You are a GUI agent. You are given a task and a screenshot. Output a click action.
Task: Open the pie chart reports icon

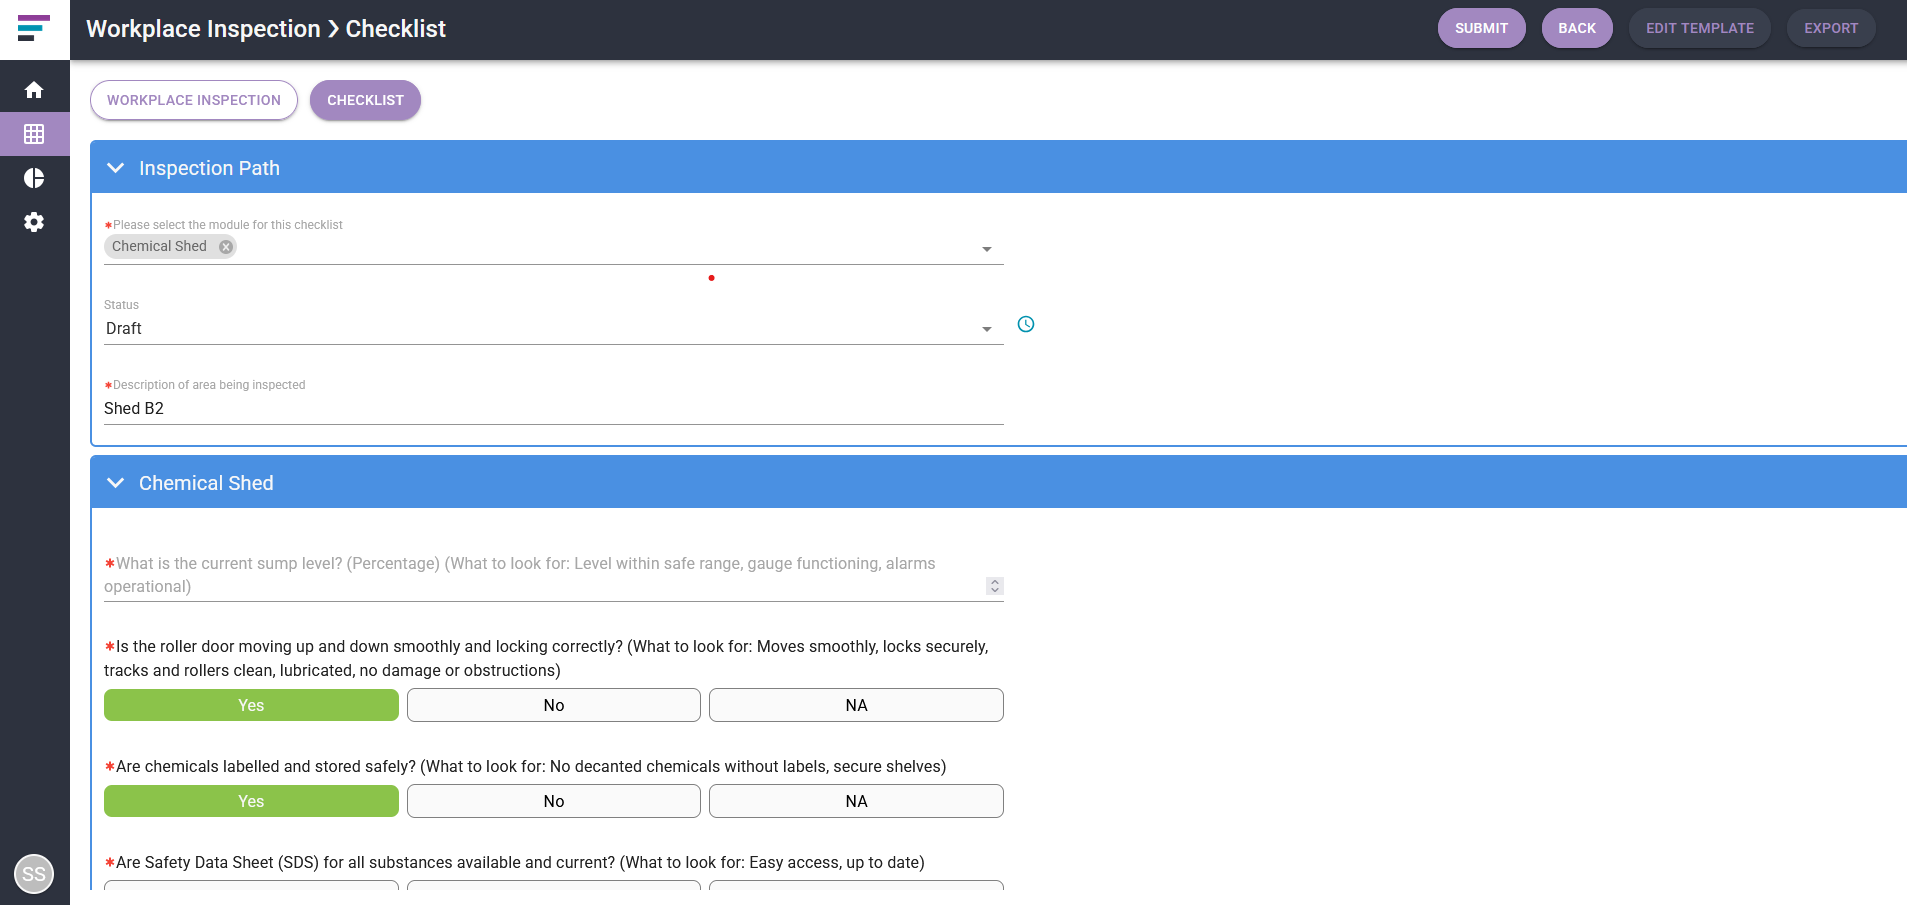click(x=34, y=178)
